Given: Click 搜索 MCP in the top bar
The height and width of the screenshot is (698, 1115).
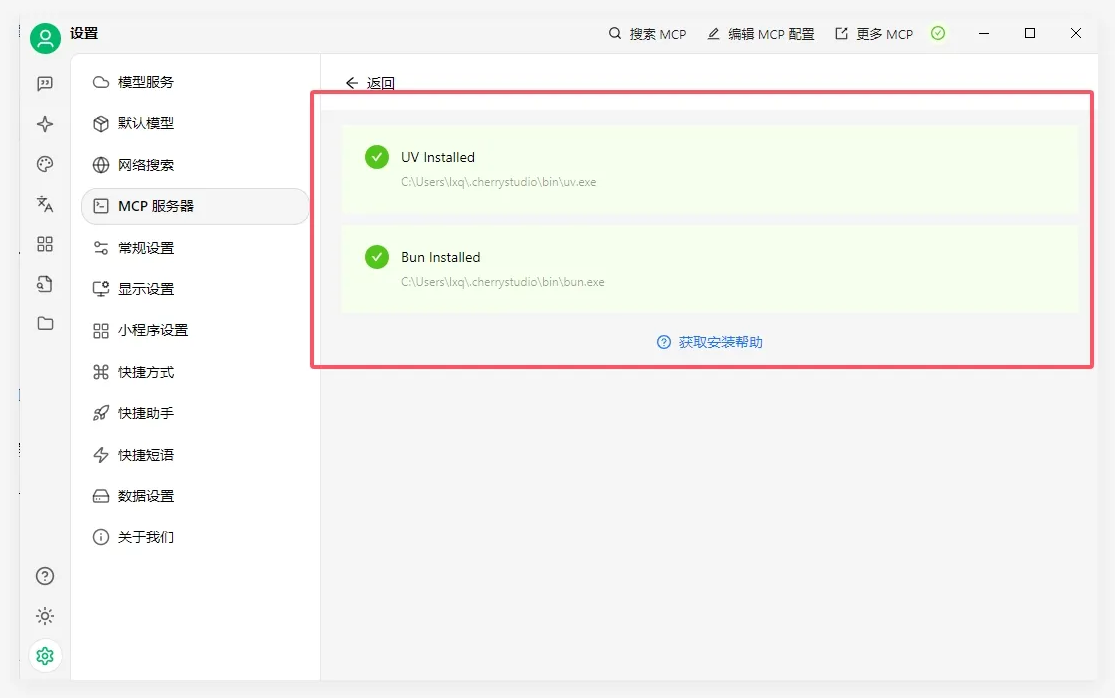Looking at the screenshot, I should click(x=648, y=34).
